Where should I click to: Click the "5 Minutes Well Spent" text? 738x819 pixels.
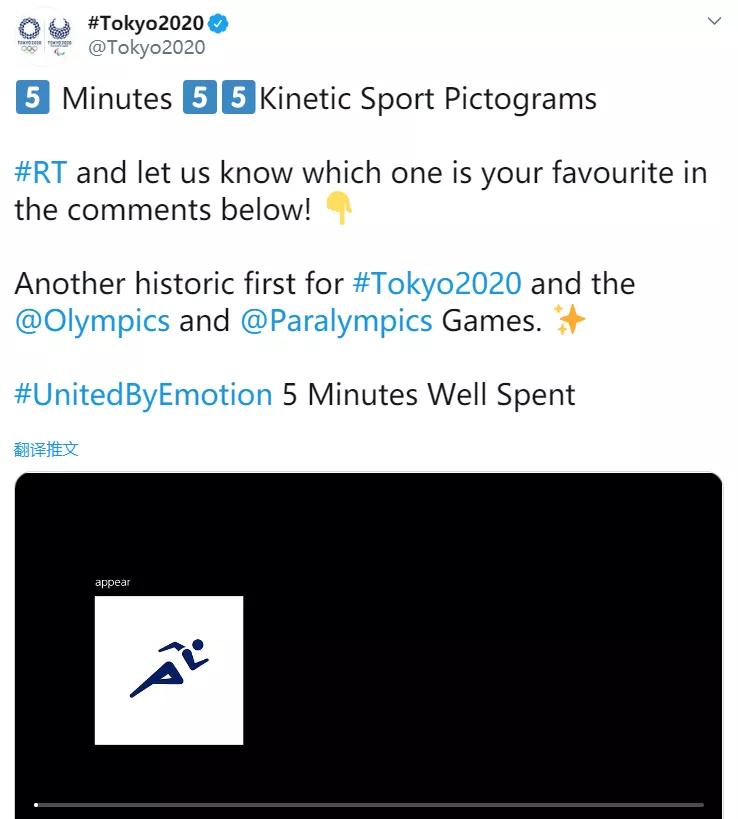[x=428, y=394]
